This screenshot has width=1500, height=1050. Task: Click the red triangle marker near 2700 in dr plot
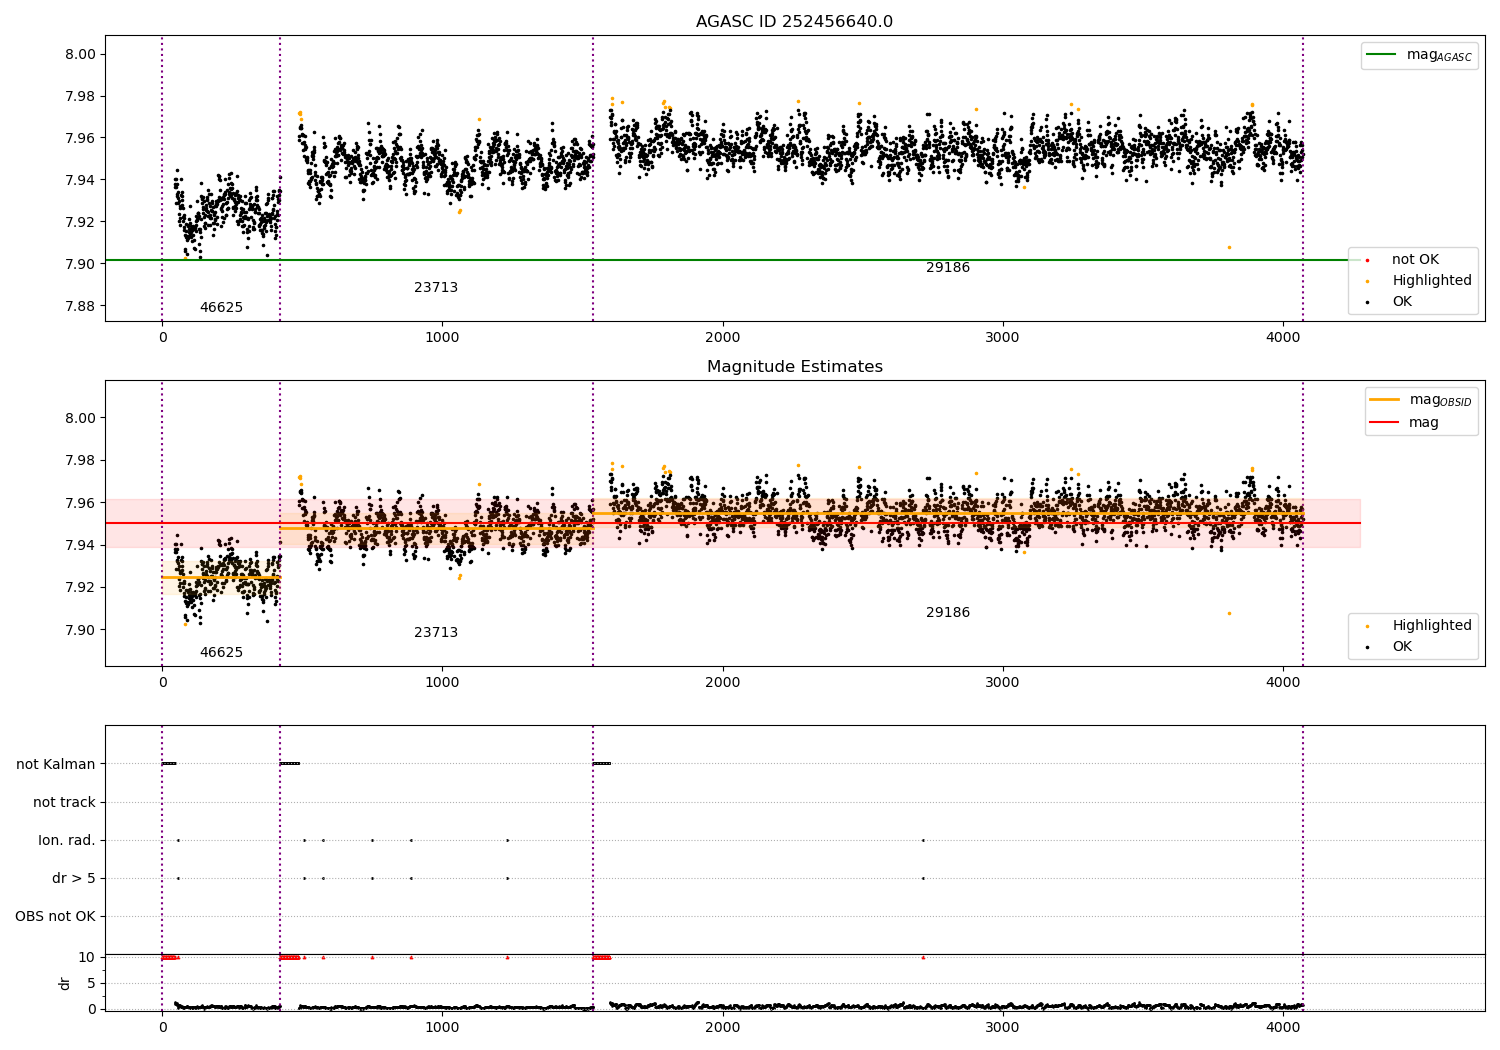923,957
